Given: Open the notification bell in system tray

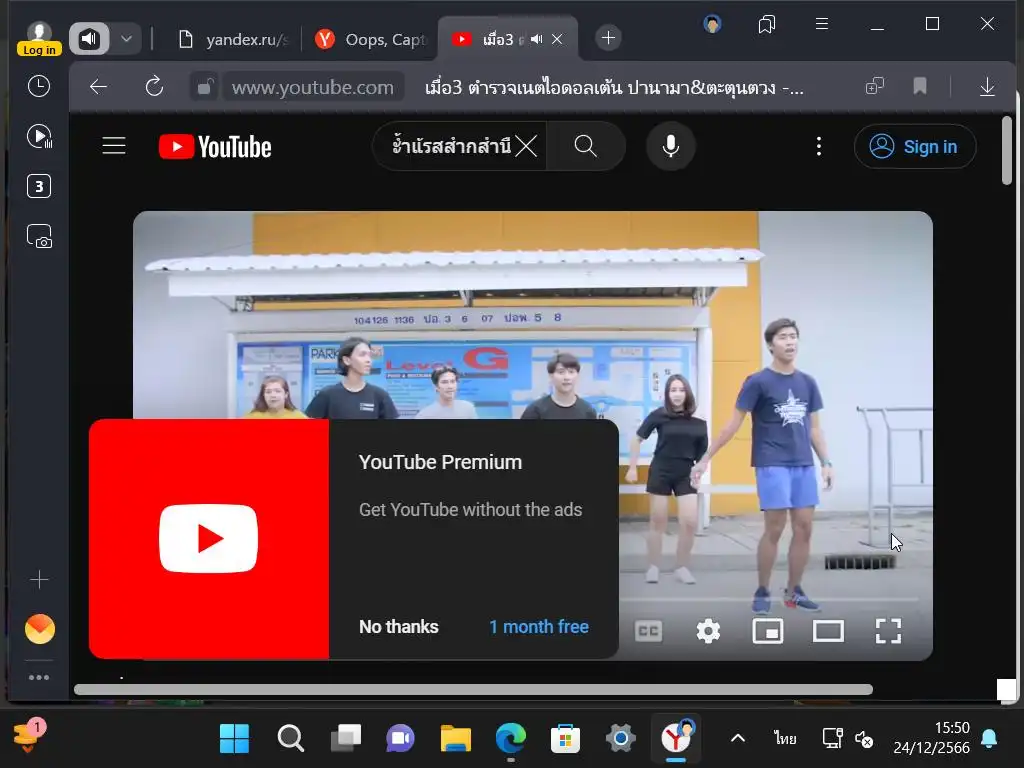Looking at the screenshot, I should tap(989, 739).
